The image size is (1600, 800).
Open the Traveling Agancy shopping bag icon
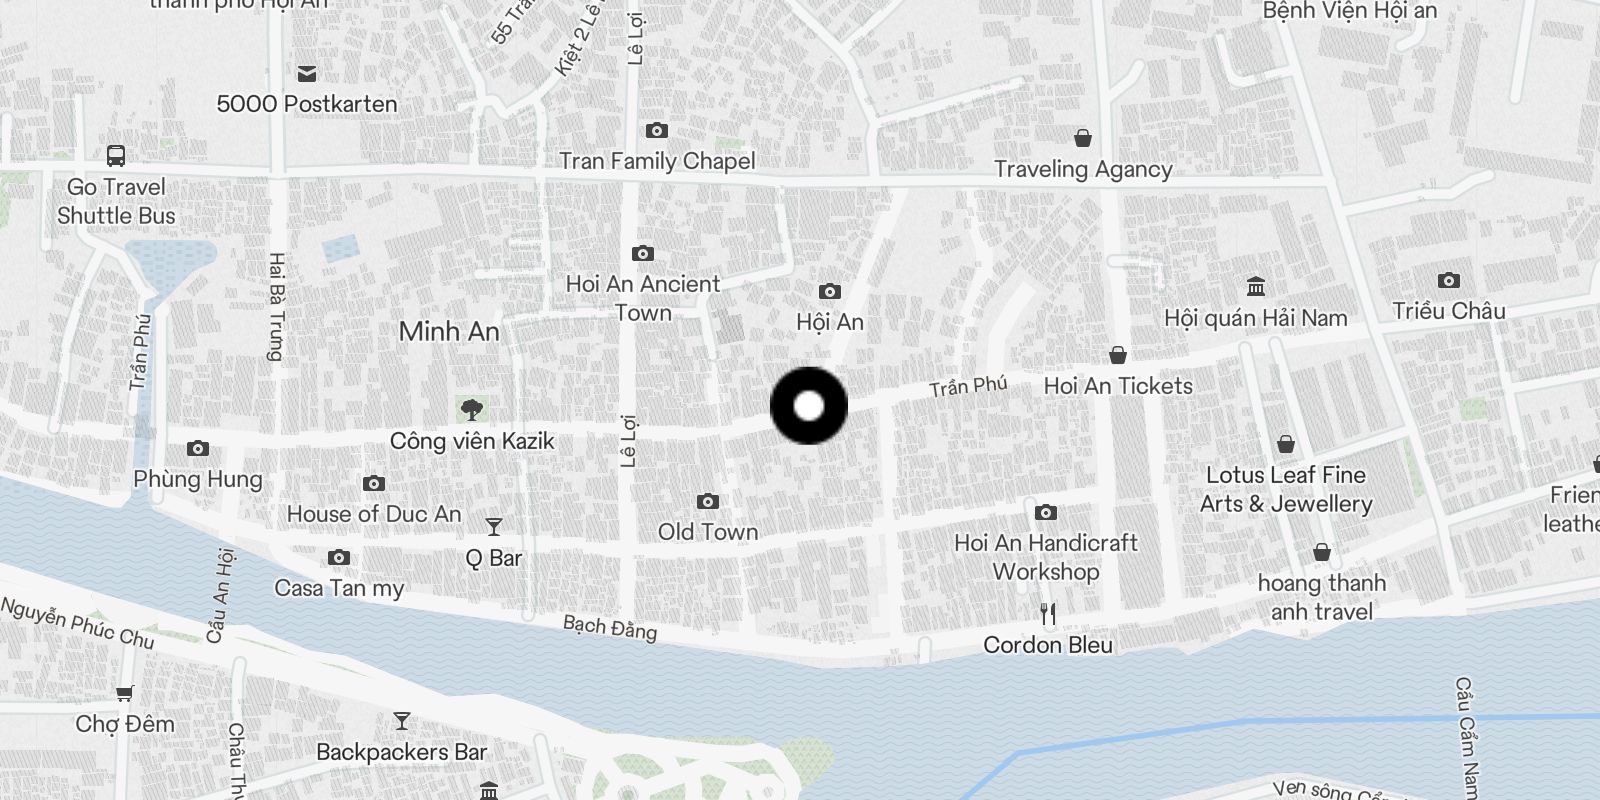coord(1082,137)
